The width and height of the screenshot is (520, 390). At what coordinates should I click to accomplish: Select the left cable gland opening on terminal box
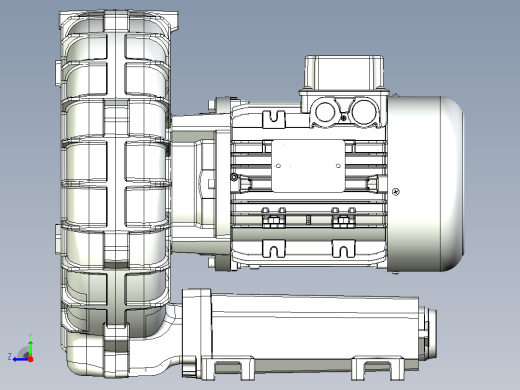(x=325, y=112)
